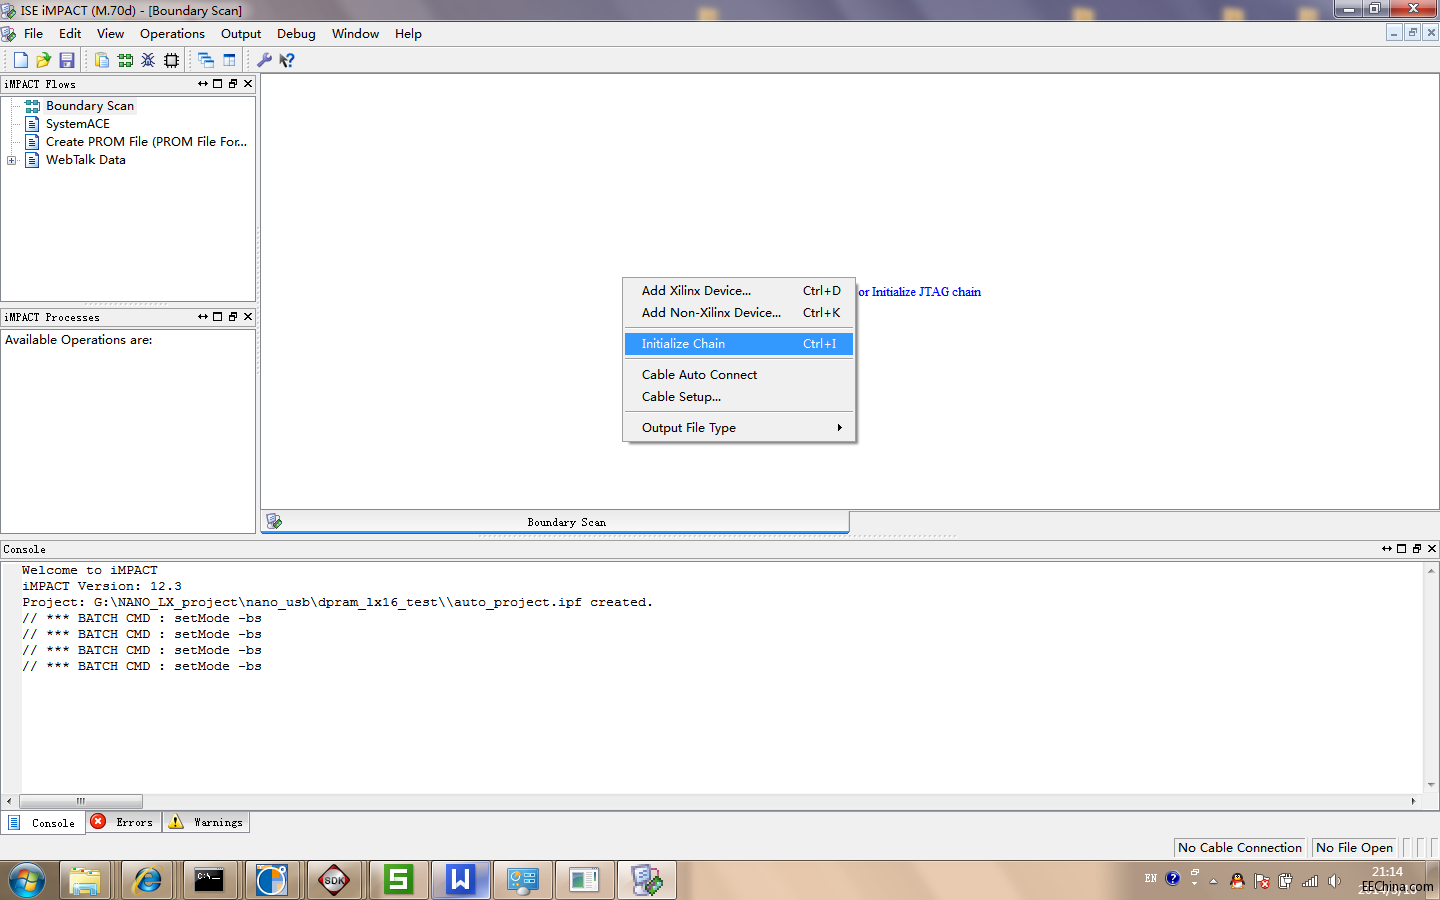Click the console scroll down arrow
This screenshot has width=1440, height=900.
[1432, 785]
